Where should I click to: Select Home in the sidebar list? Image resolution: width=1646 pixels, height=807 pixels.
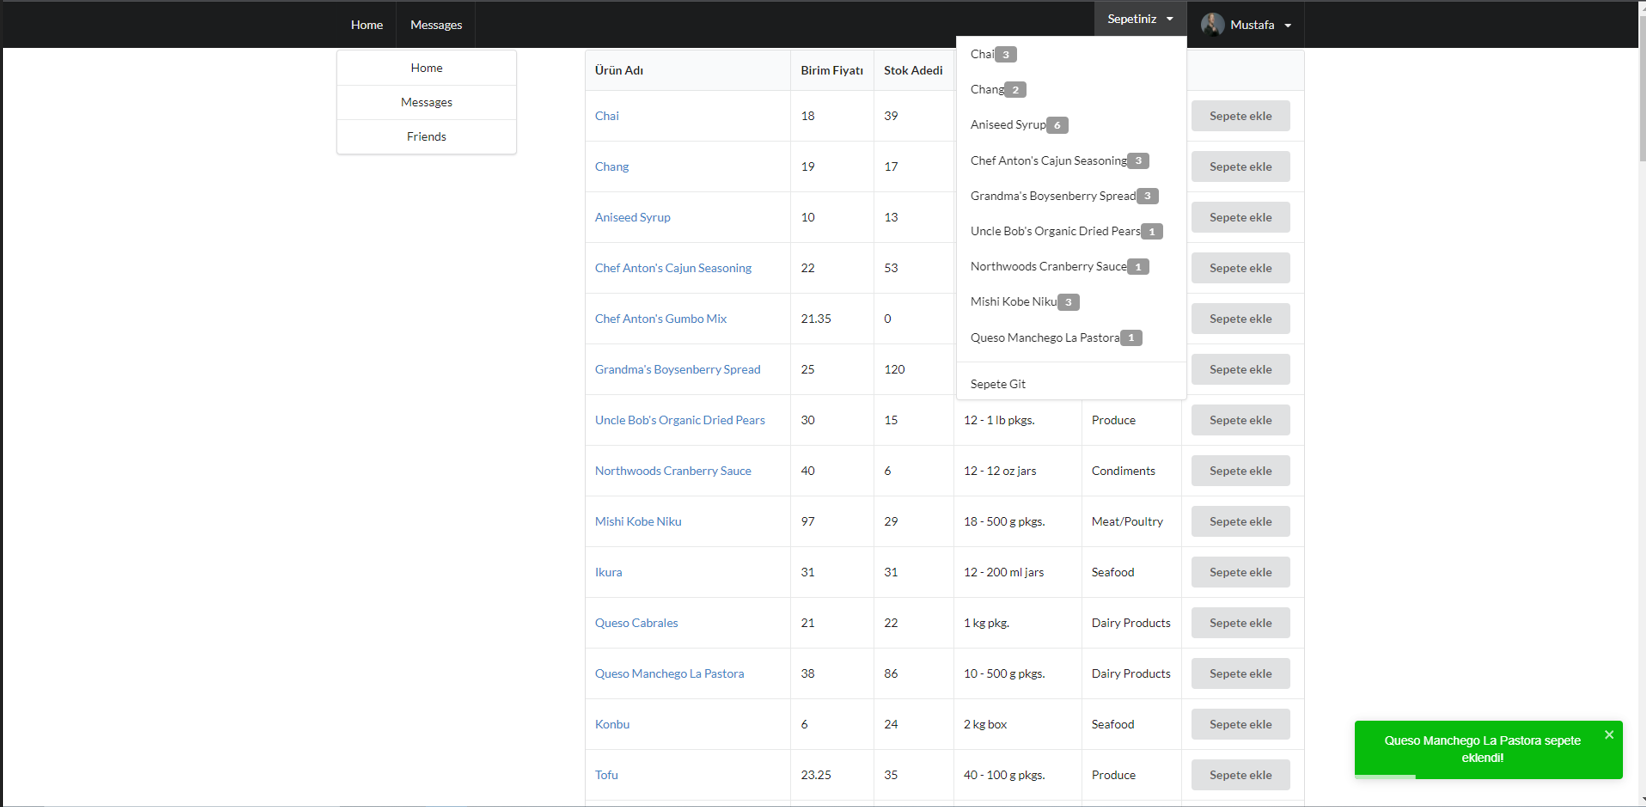click(427, 68)
